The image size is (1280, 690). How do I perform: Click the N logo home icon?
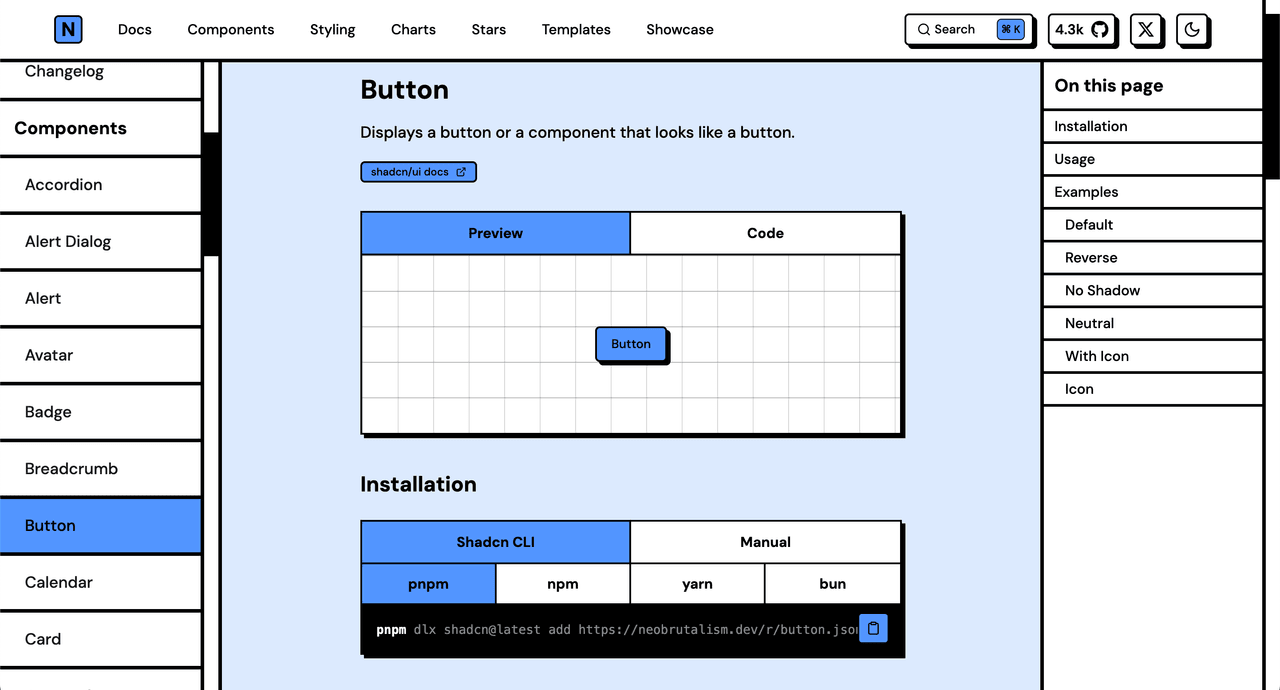(x=68, y=29)
